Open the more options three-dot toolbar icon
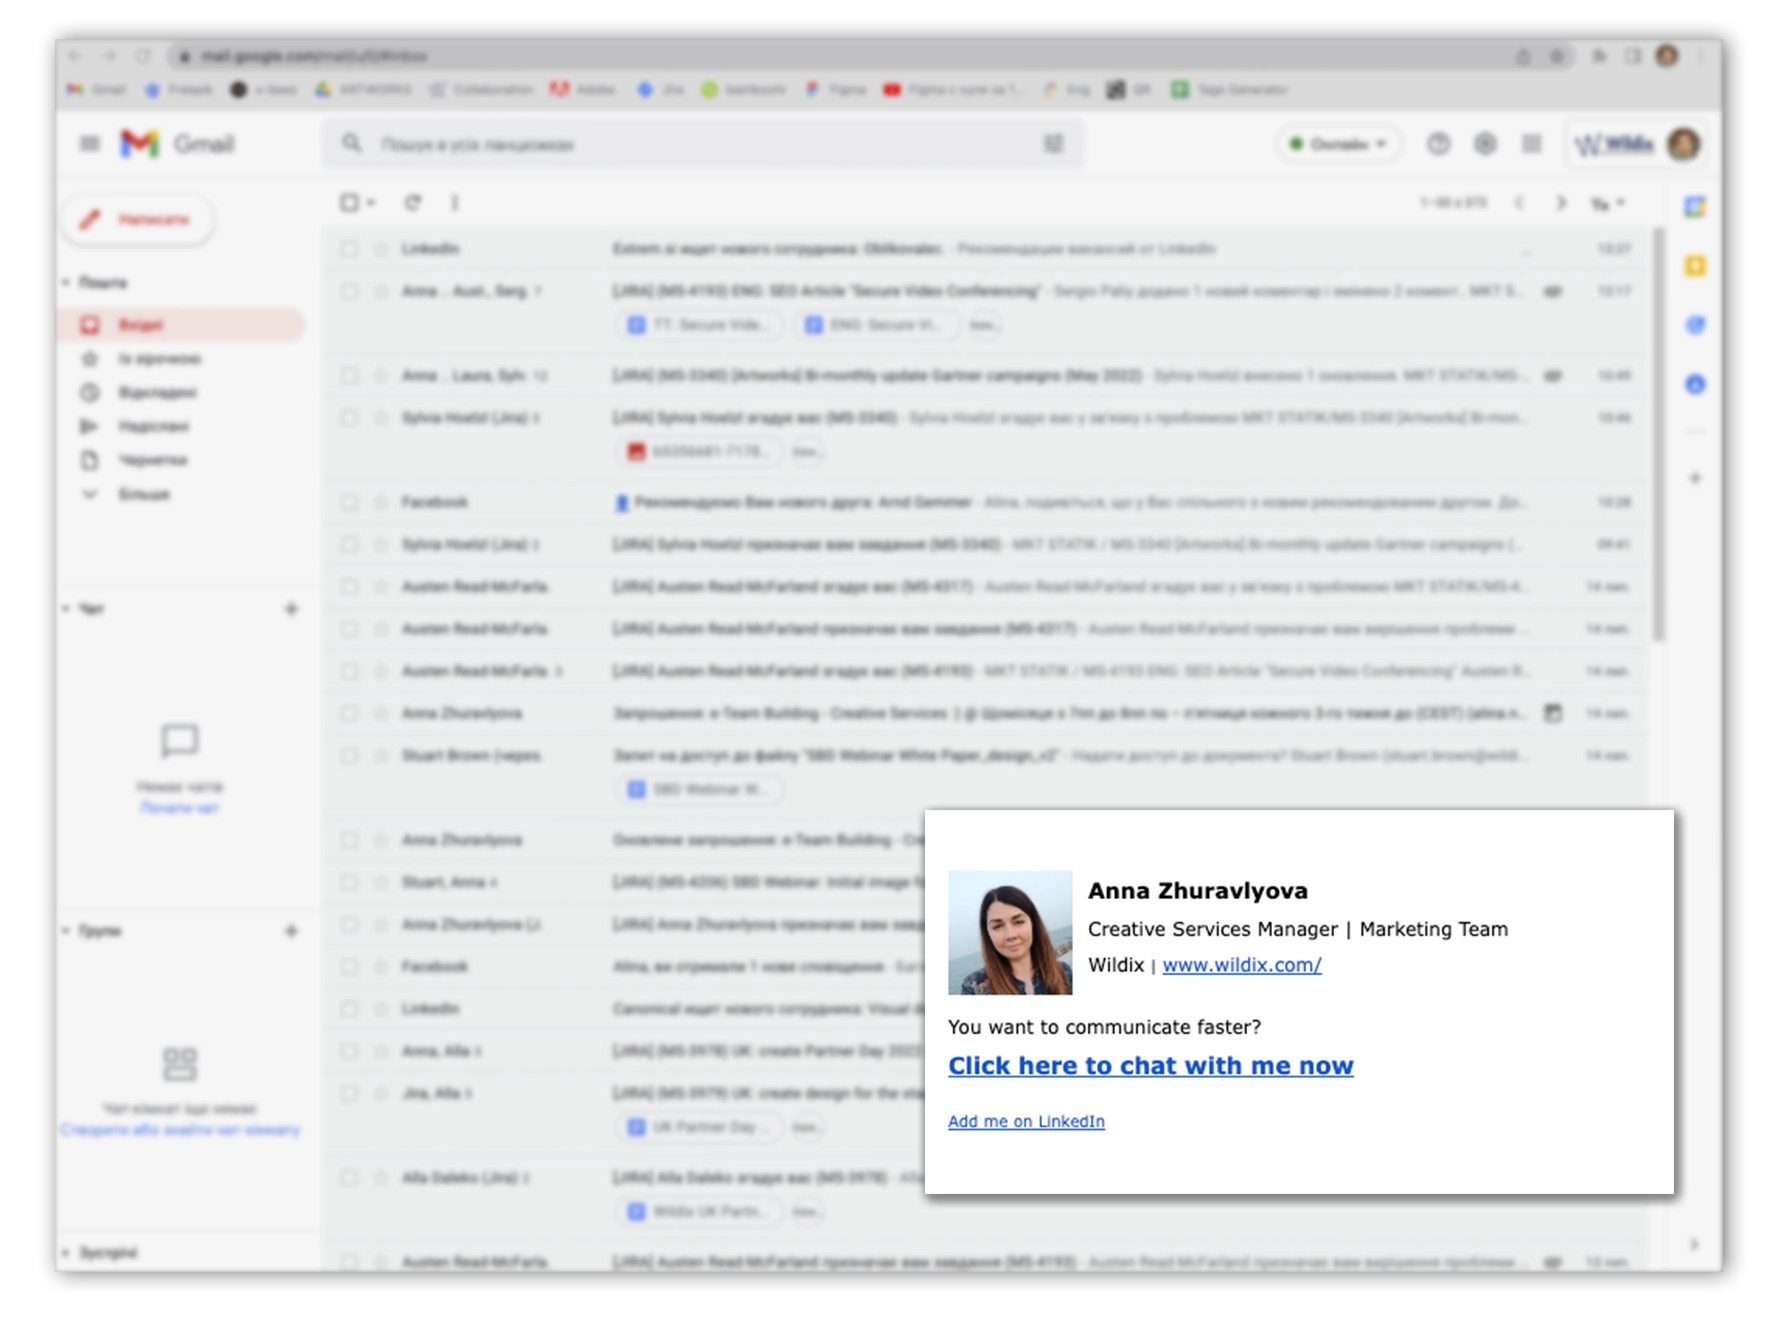Image resolution: width=1786 pixels, height=1333 pixels. tap(455, 203)
